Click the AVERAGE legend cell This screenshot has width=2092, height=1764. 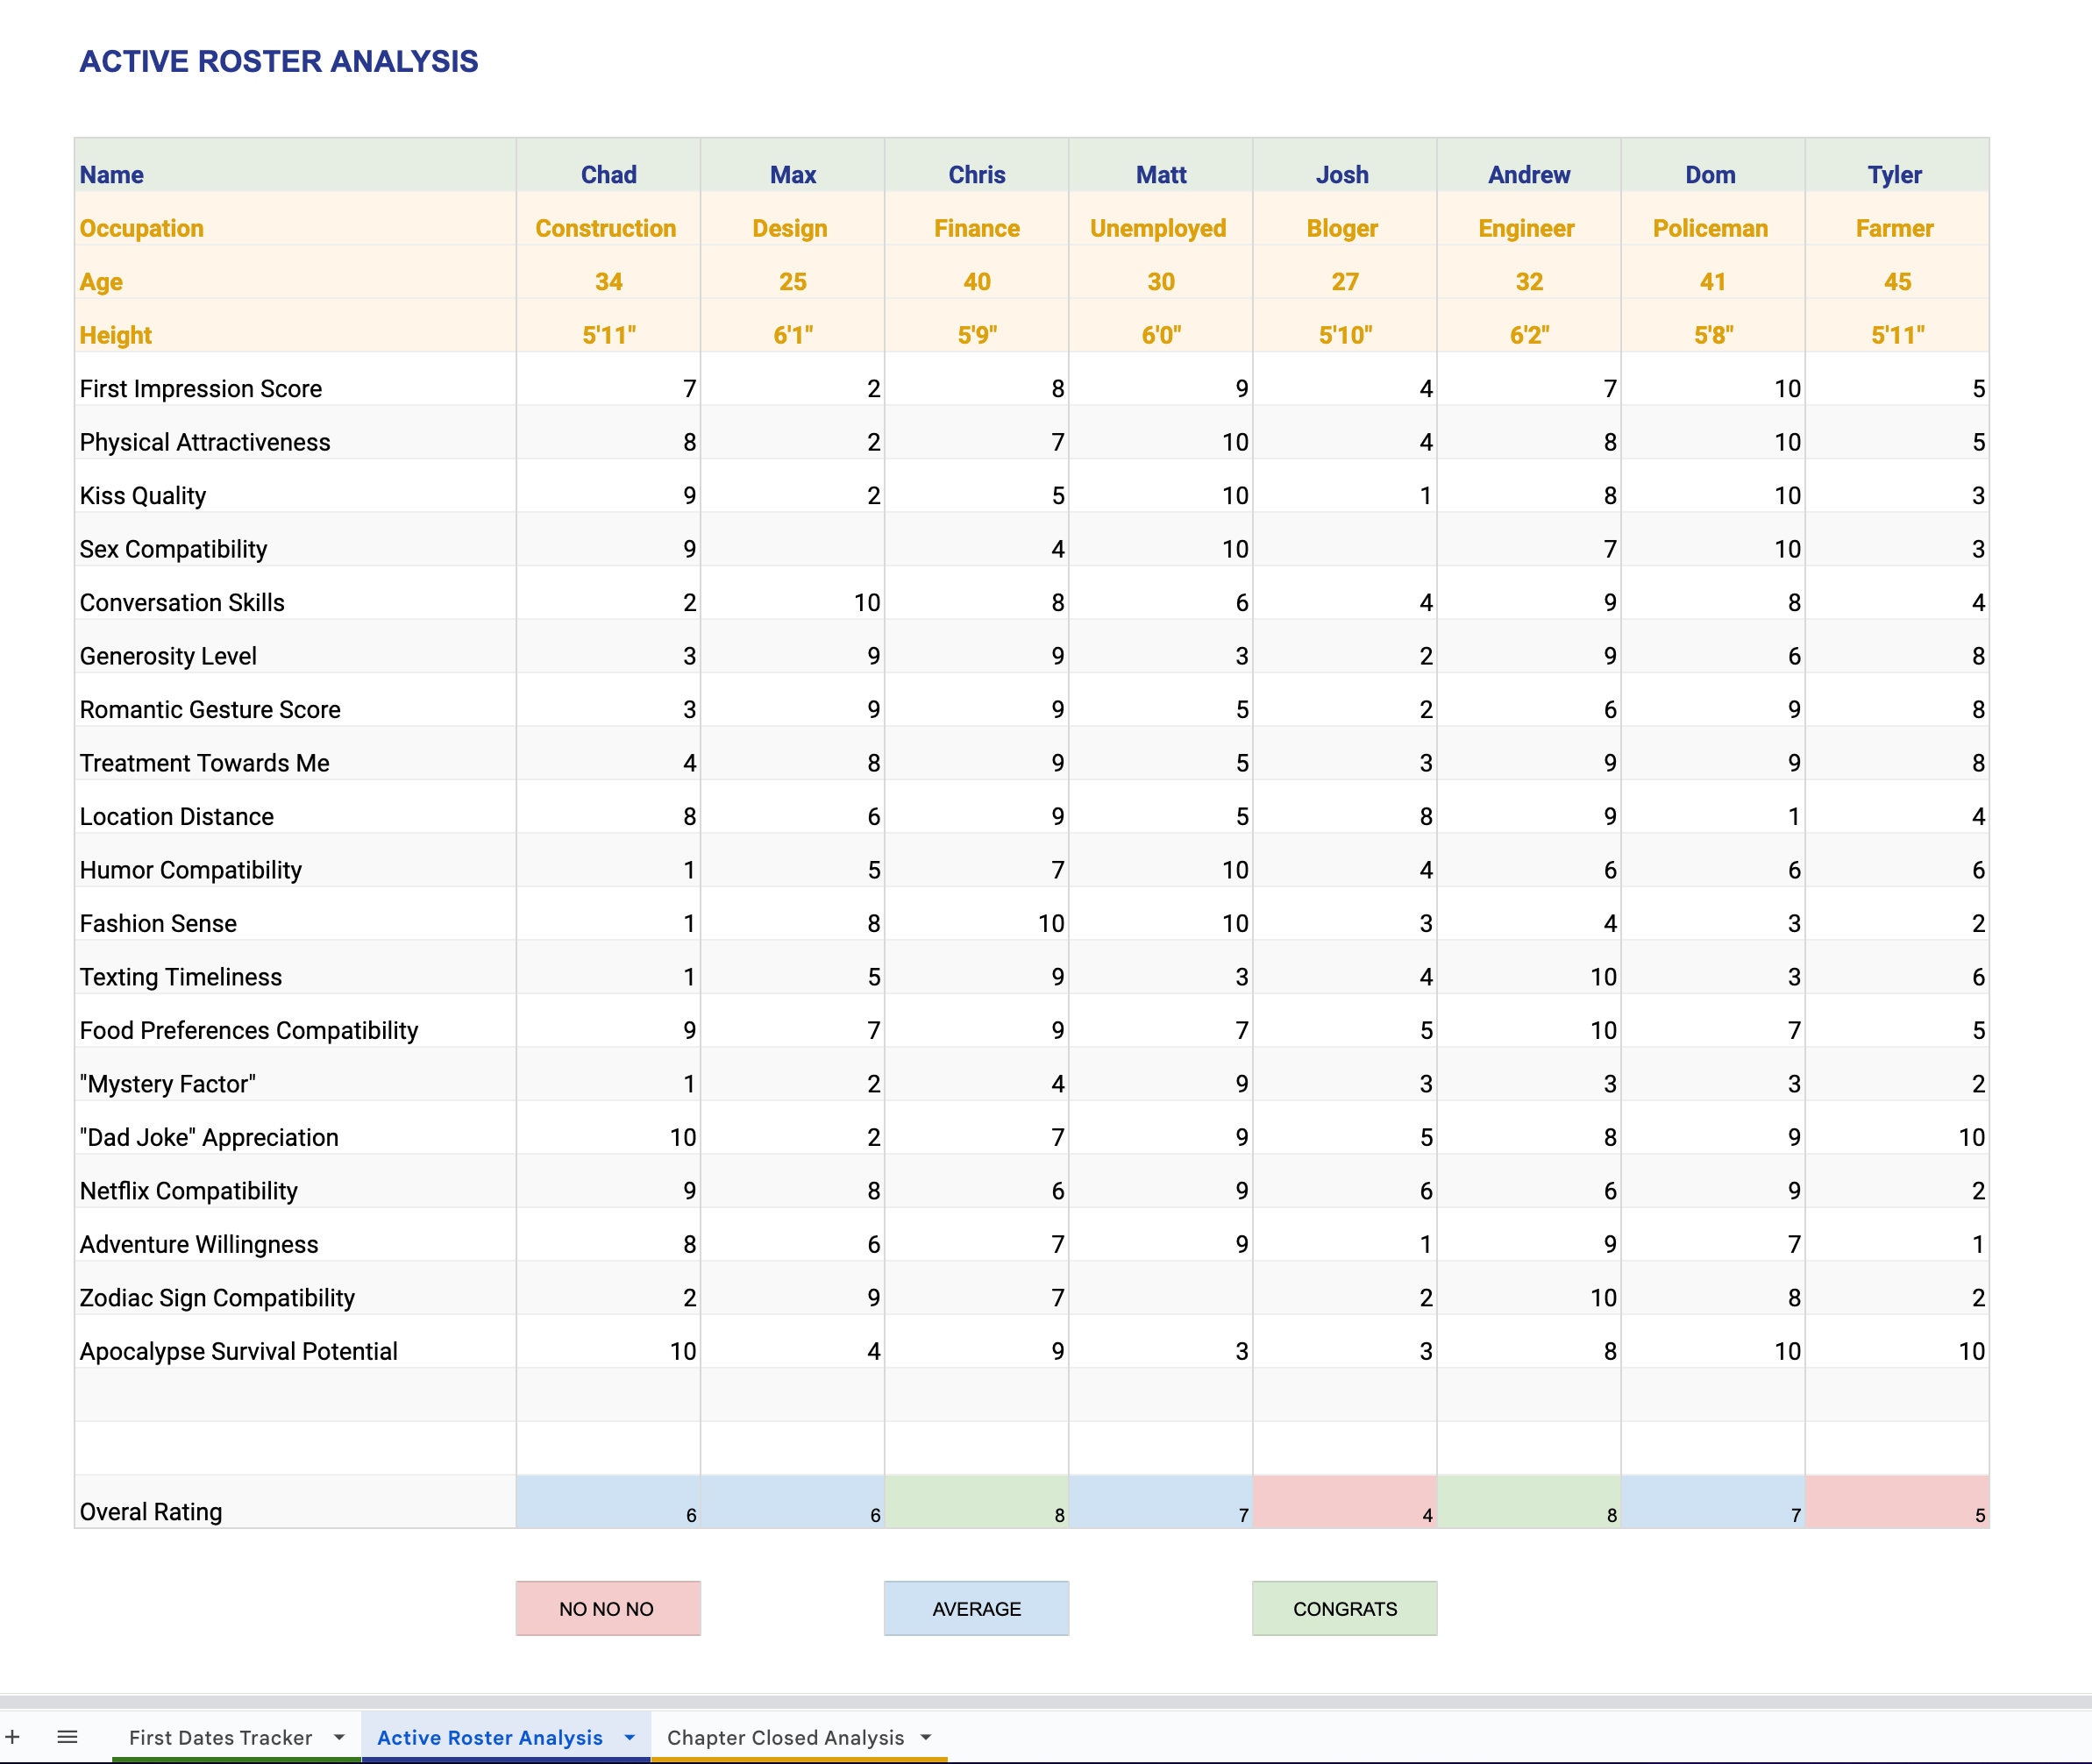pyautogui.click(x=975, y=1608)
